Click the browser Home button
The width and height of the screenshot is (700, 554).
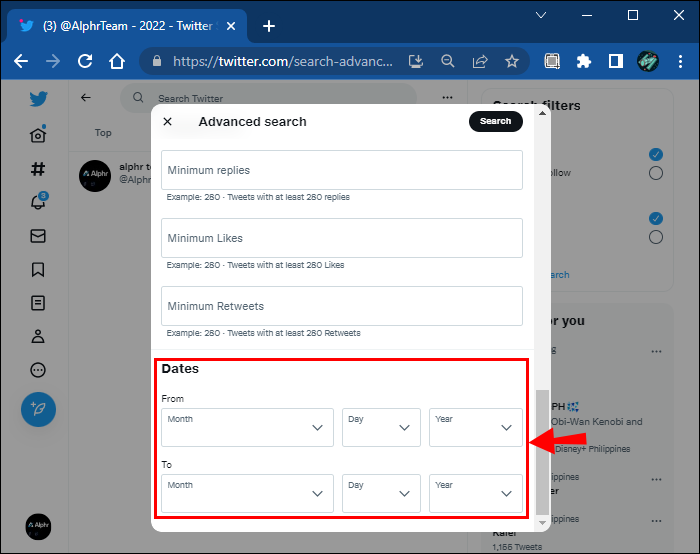[117, 61]
